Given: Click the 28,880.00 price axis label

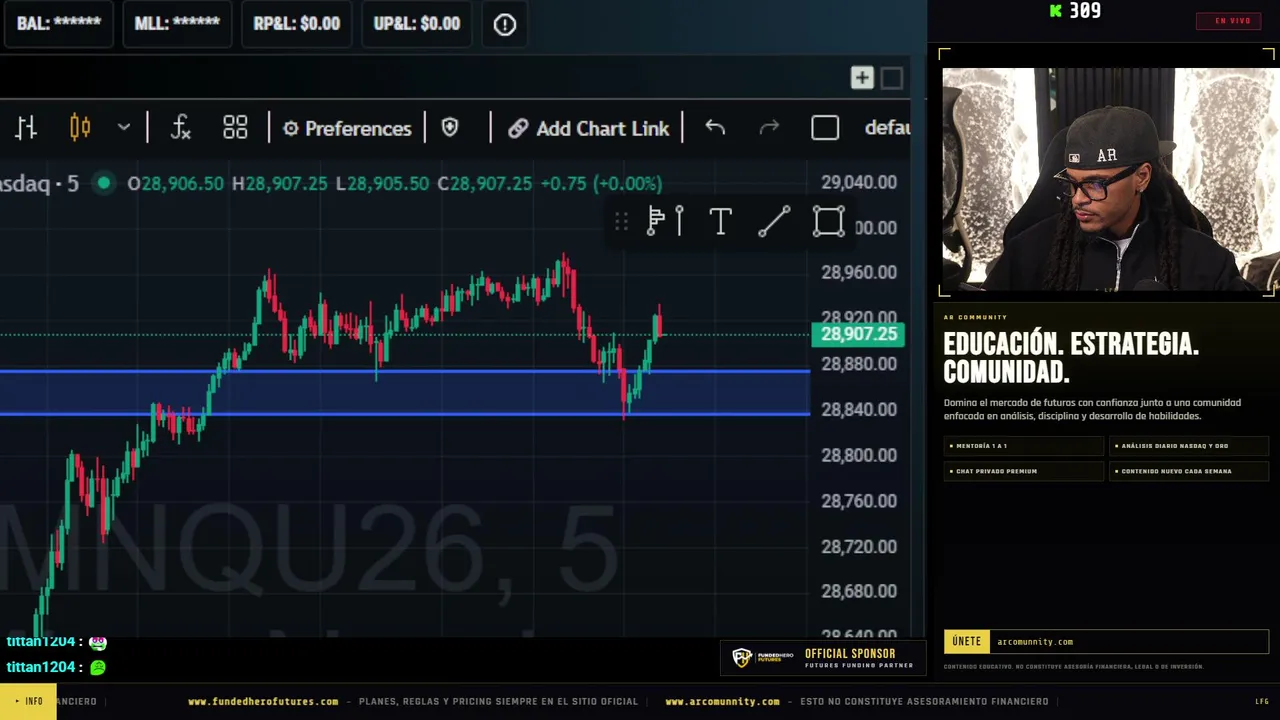Looking at the screenshot, I should pyautogui.click(x=859, y=364).
